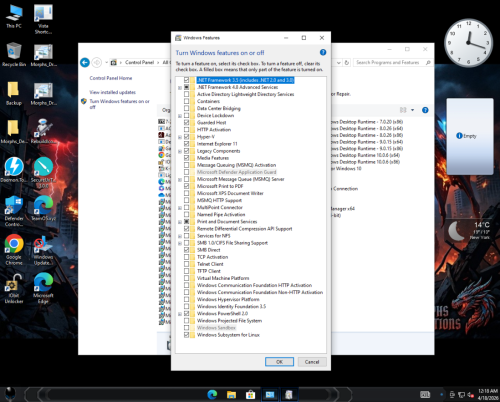Expand Print and Document Services

180,222
